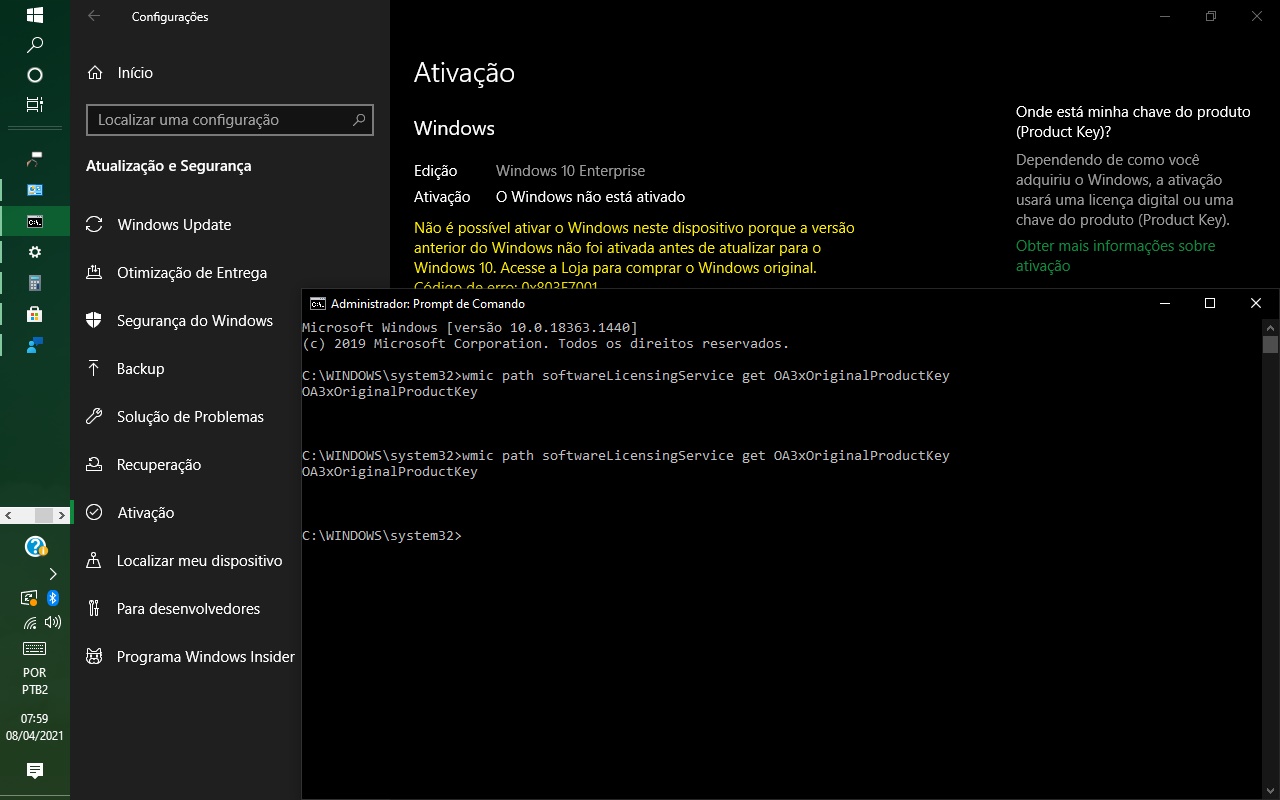
Task: Open the Snipping tool taskbar icon
Action: pos(35,158)
